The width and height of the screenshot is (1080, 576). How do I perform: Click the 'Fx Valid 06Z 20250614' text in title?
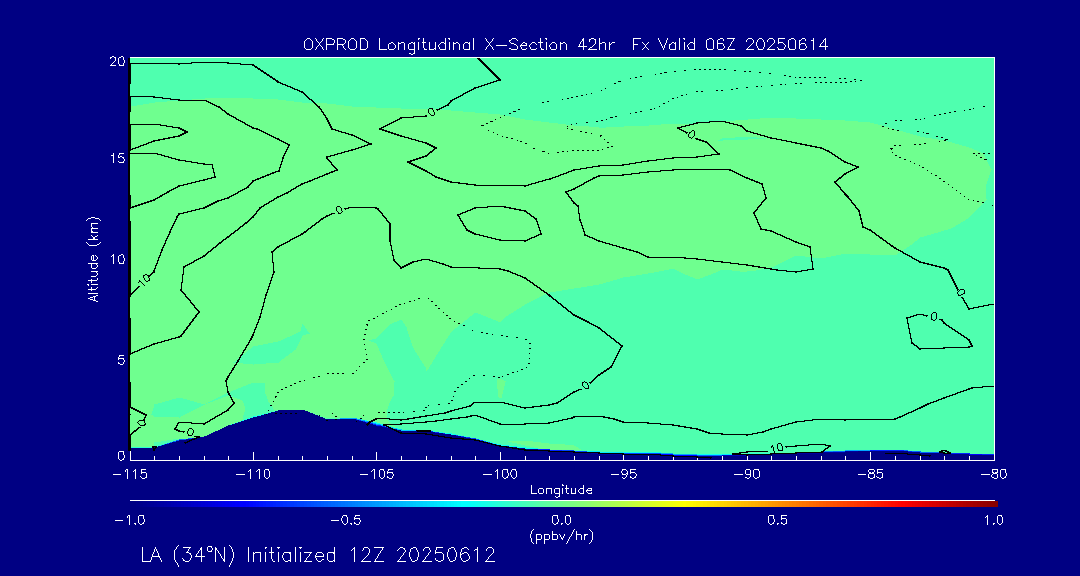coord(731,45)
